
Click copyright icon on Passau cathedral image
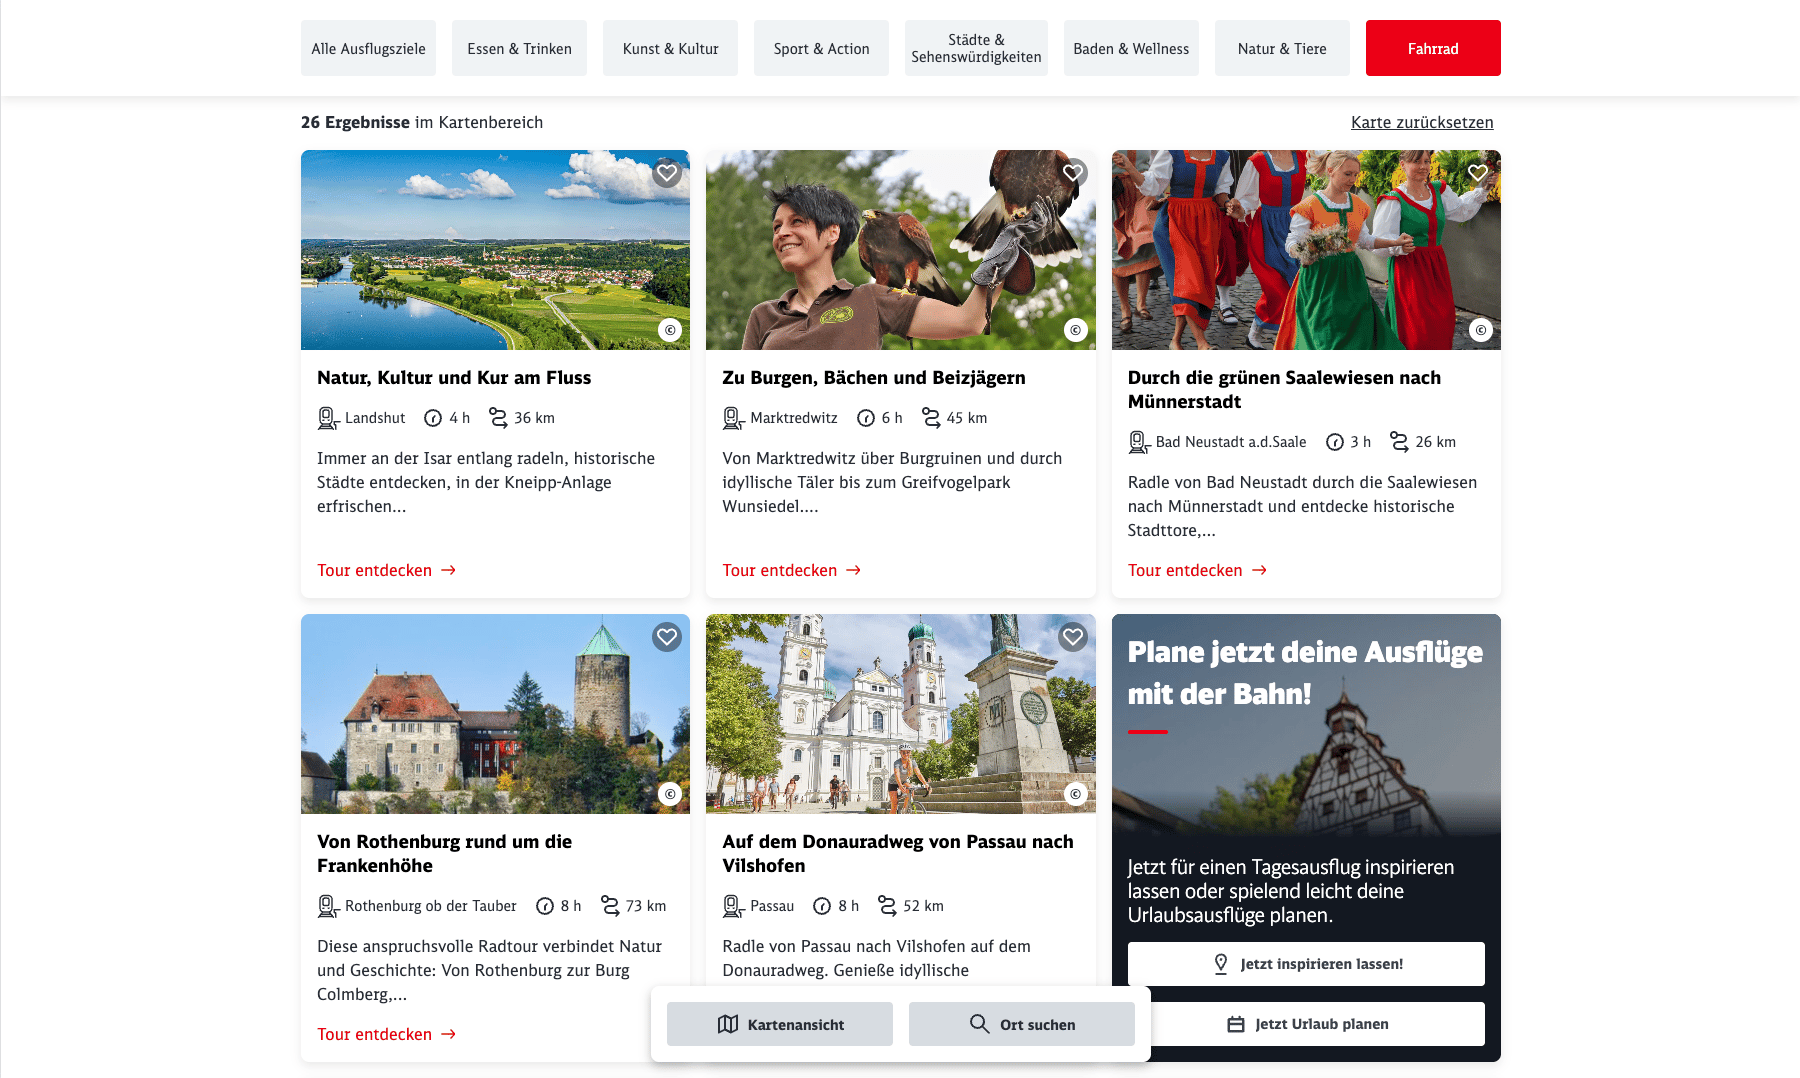1075,794
